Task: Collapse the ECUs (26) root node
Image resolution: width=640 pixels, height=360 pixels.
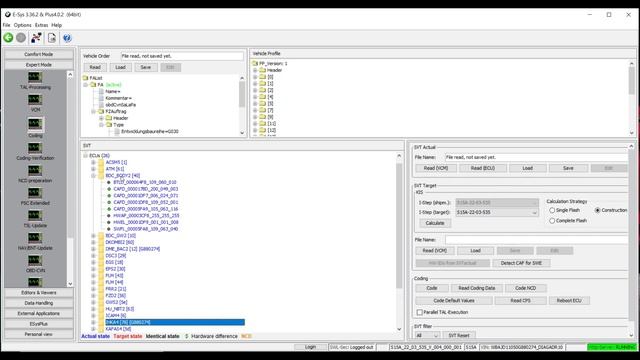Action: coord(85,156)
